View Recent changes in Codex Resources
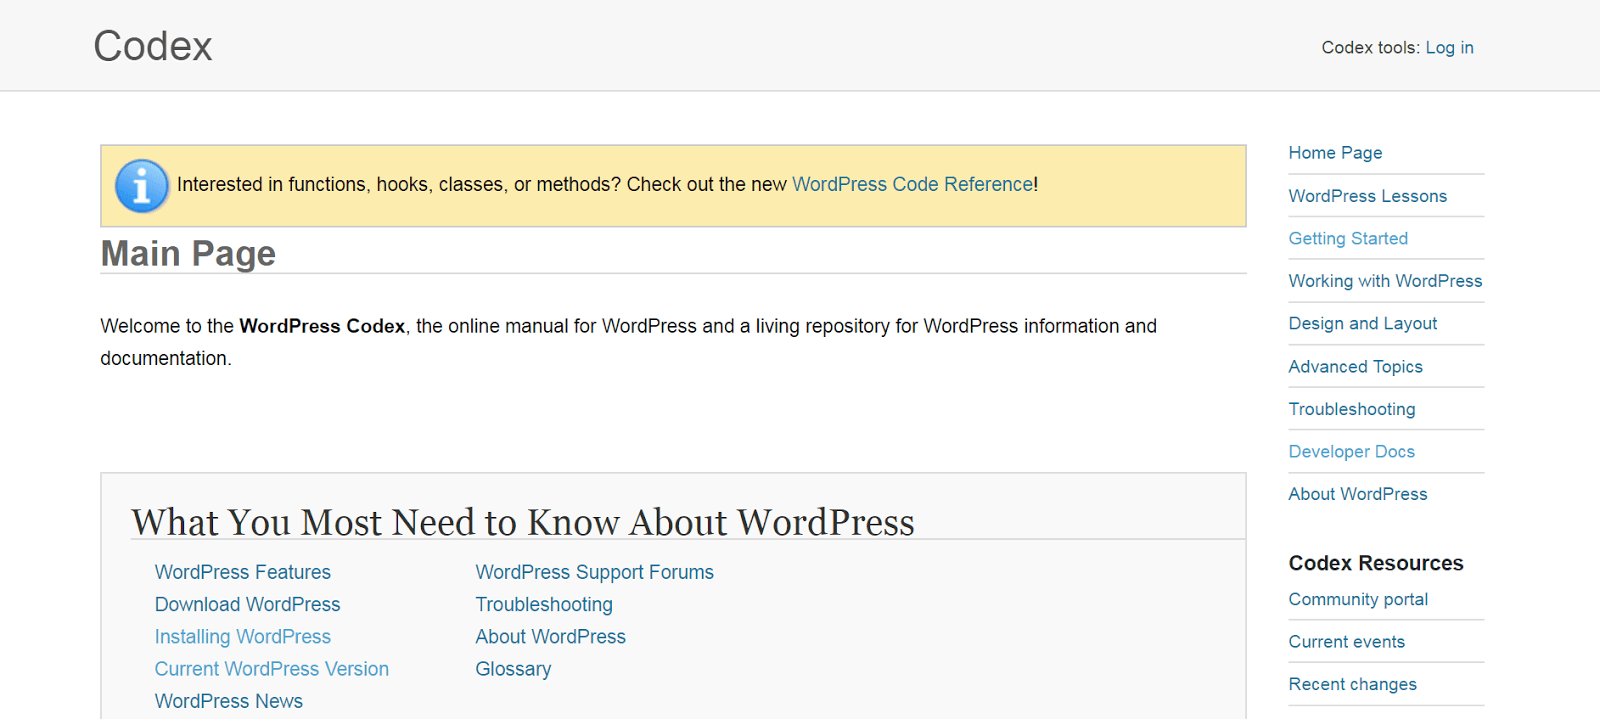This screenshot has width=1600, height=719. click(x=1352, y=685)
